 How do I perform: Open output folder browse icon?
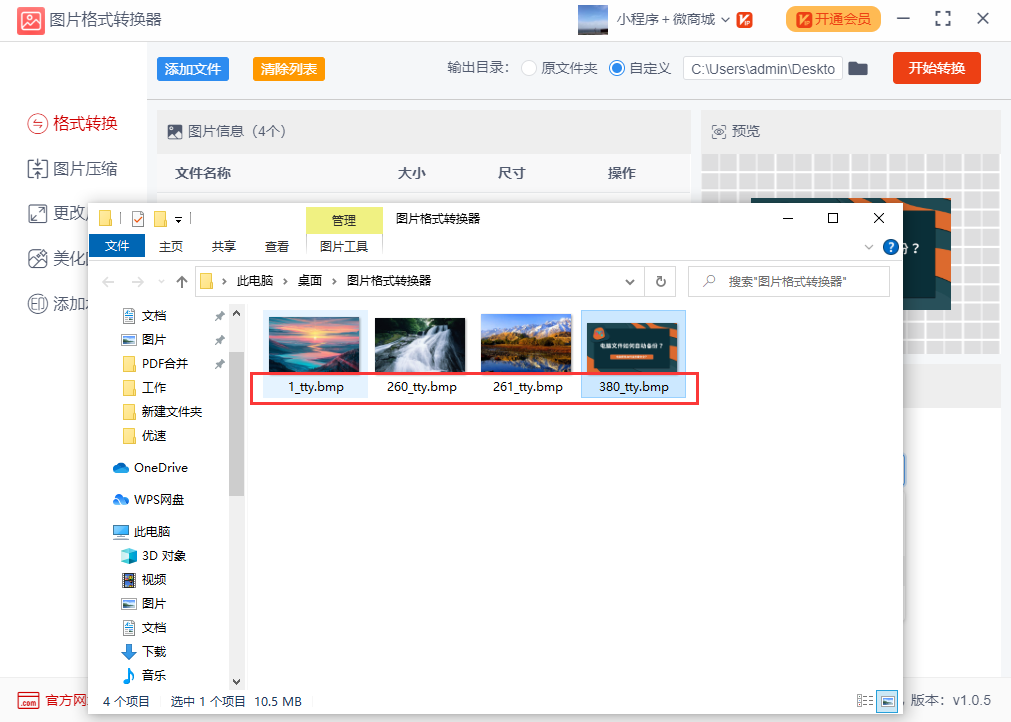[859, 68]
